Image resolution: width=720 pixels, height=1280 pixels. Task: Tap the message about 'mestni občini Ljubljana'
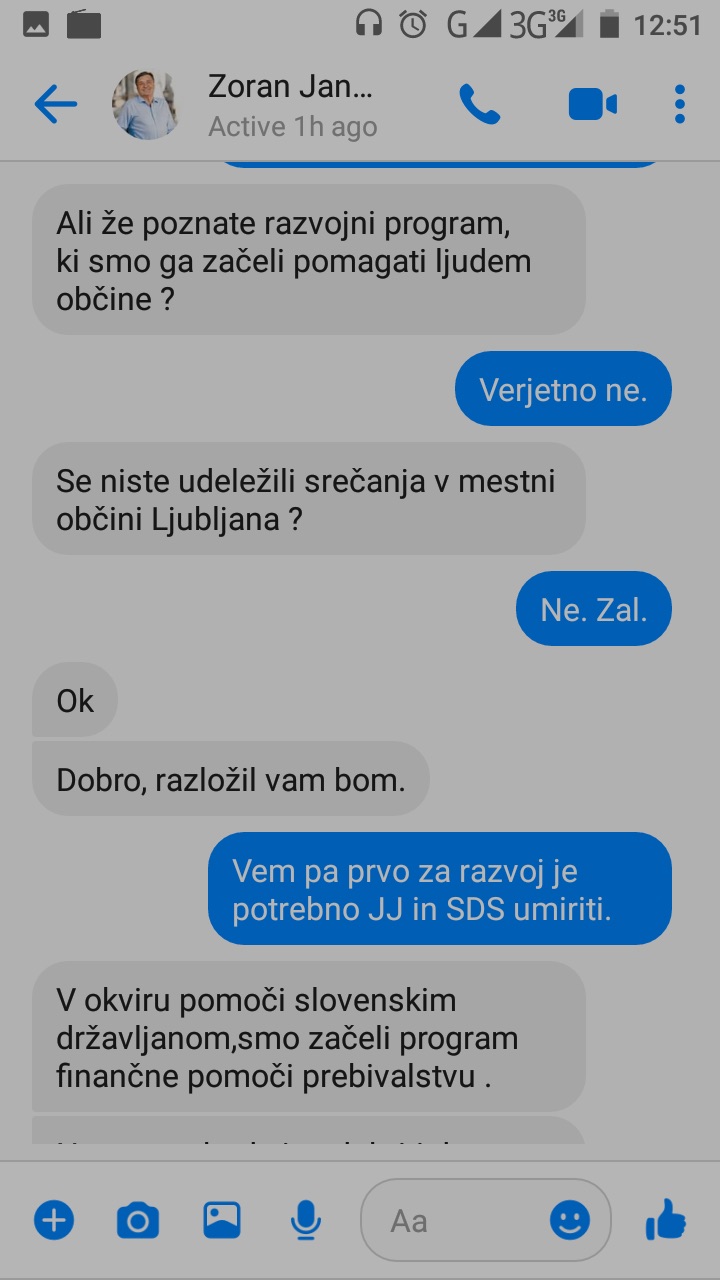(309, 499)
